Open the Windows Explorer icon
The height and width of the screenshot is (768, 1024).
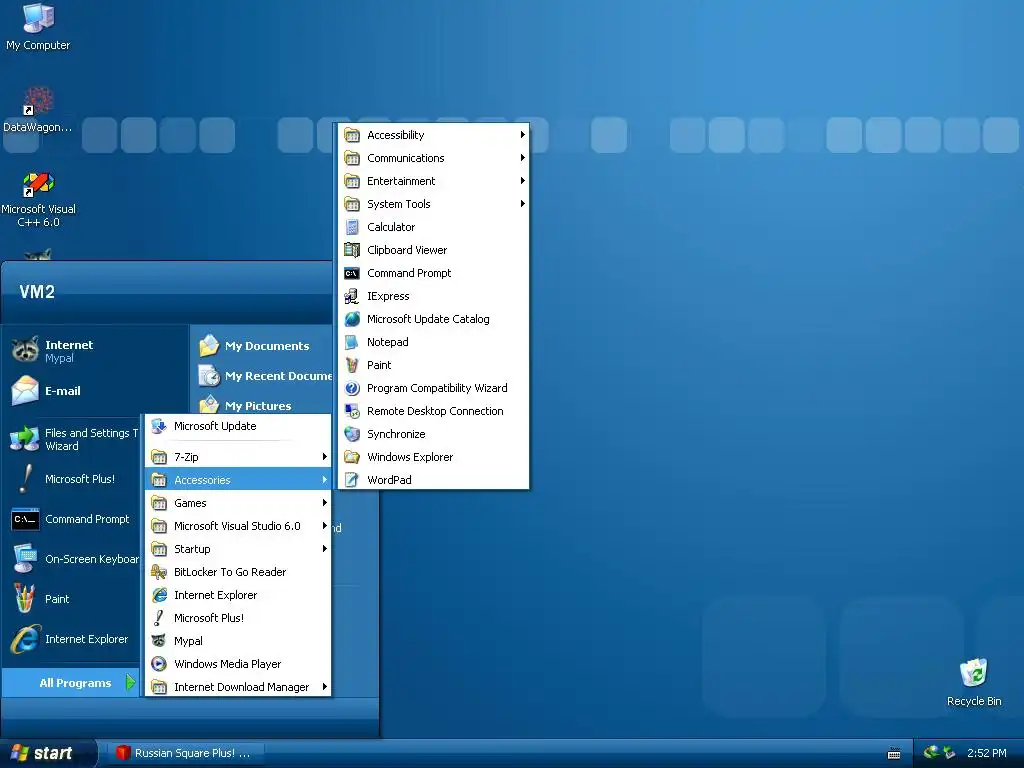coord(352,457)
